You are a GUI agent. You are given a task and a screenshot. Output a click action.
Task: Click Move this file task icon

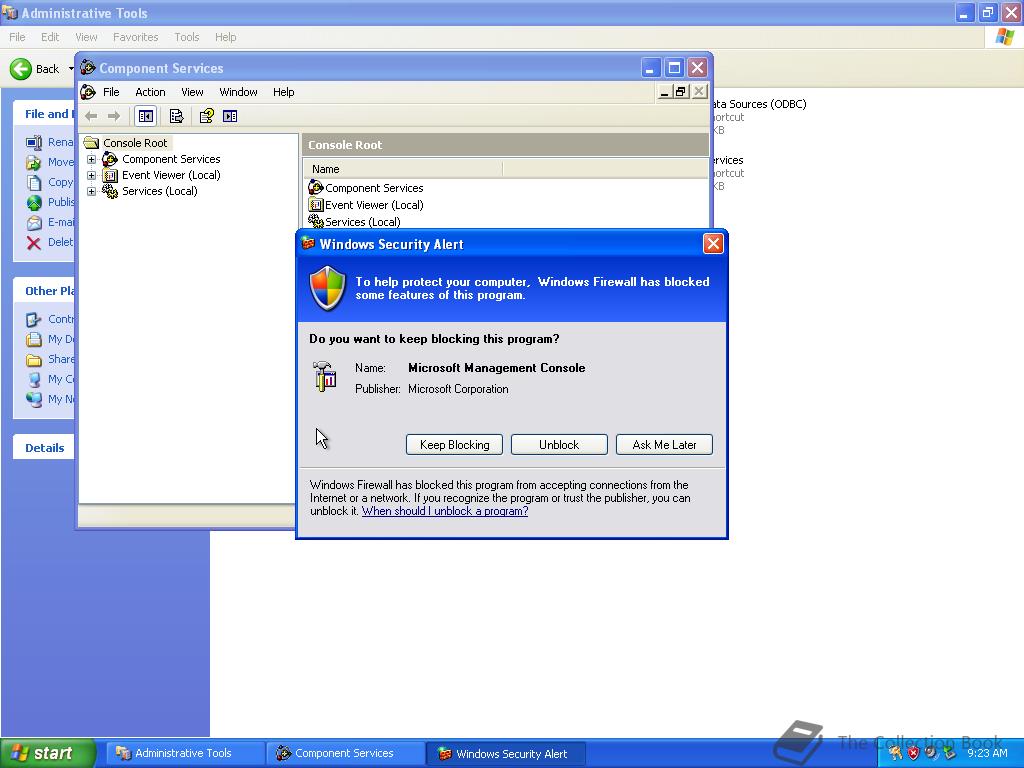coord(34,163)
